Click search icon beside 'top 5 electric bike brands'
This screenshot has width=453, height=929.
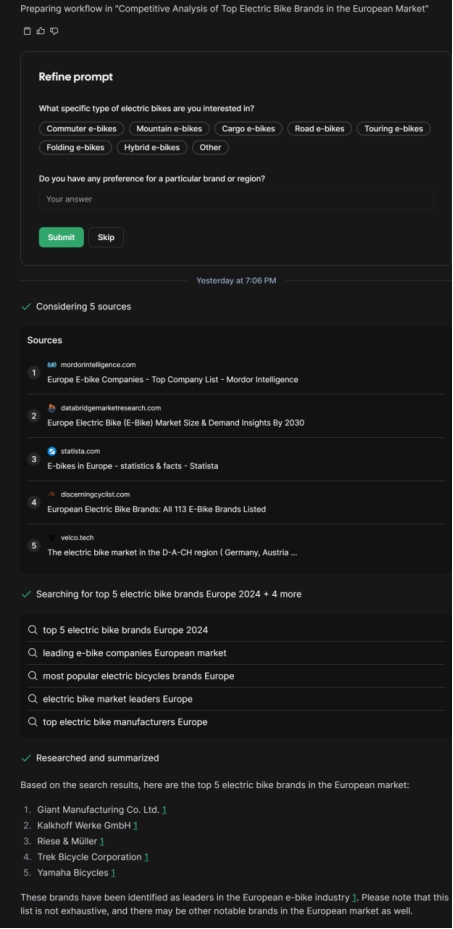coord(33,630)
